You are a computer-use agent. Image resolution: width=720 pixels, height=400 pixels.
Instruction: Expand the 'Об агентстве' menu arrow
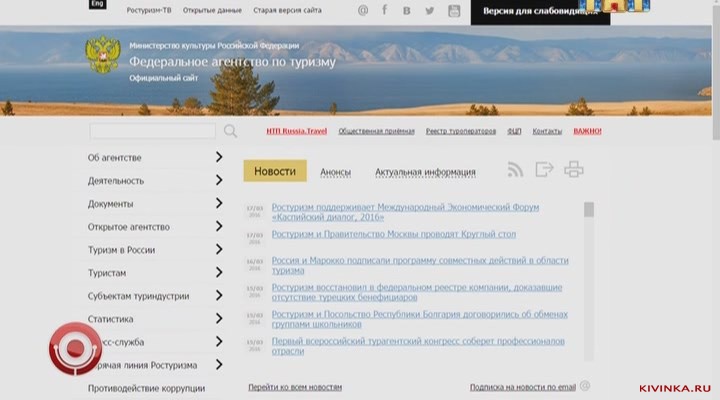[x=218, y=157]
